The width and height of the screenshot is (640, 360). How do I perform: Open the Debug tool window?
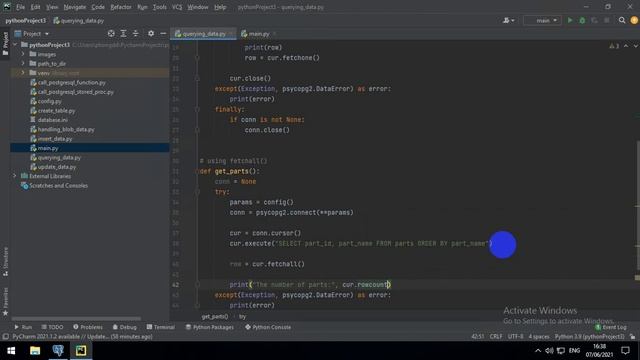point(124,327)
